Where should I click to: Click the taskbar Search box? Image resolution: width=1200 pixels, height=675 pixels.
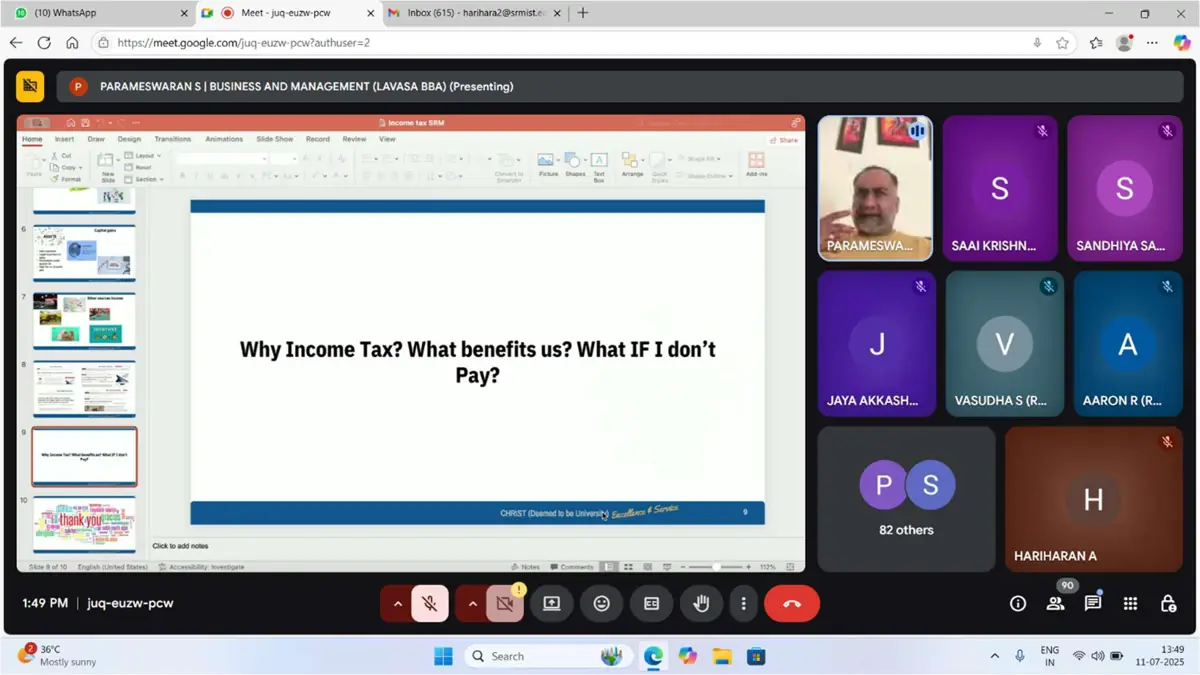(546, 656)
